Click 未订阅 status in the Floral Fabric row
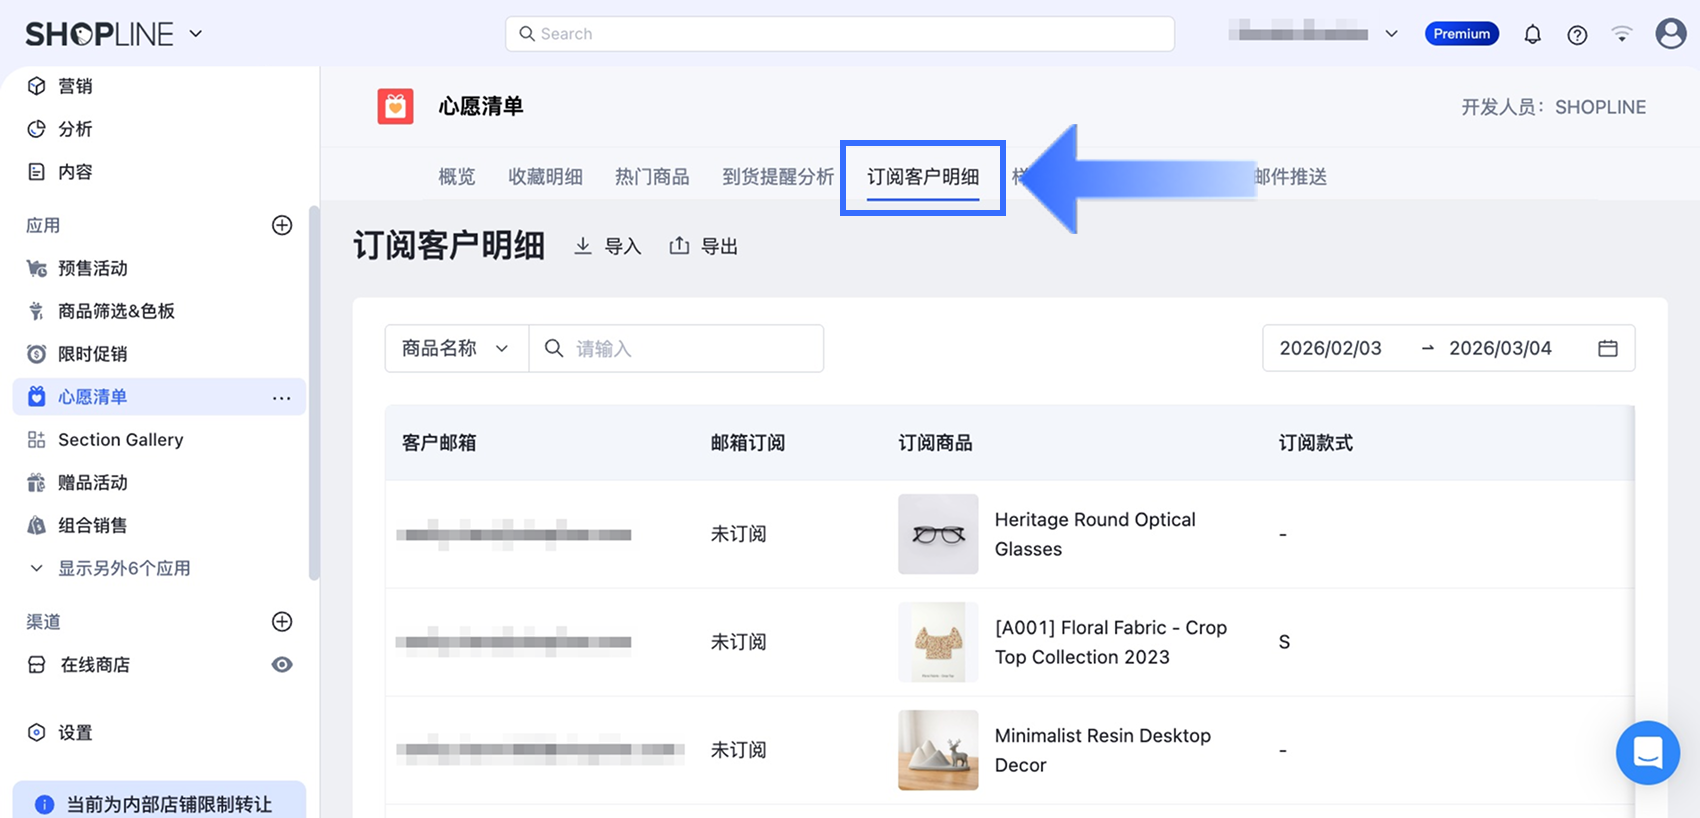Viewport: 1700px width, 818px height. [x=739, y=642]
